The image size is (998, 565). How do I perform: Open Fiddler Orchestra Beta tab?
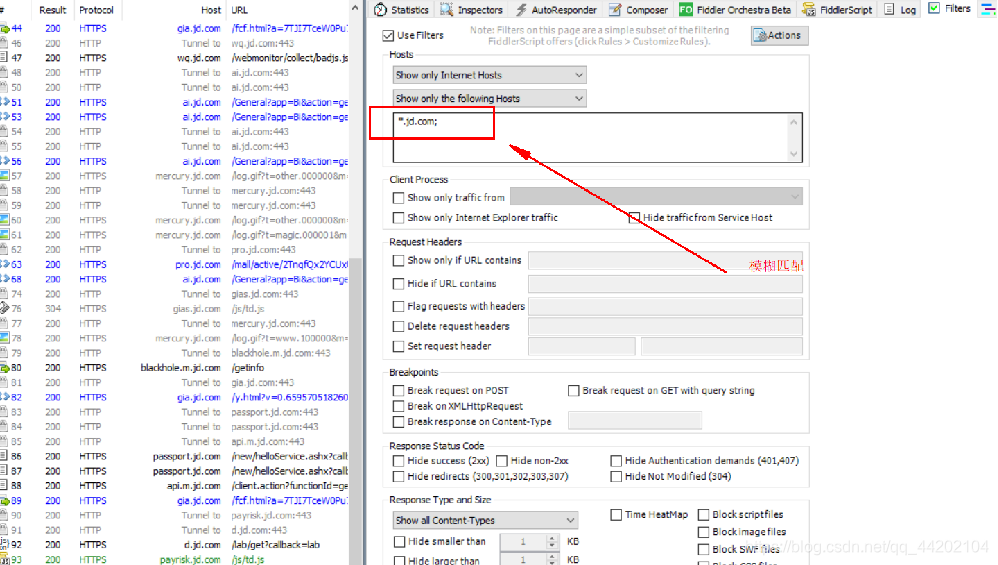click(734, 10)
